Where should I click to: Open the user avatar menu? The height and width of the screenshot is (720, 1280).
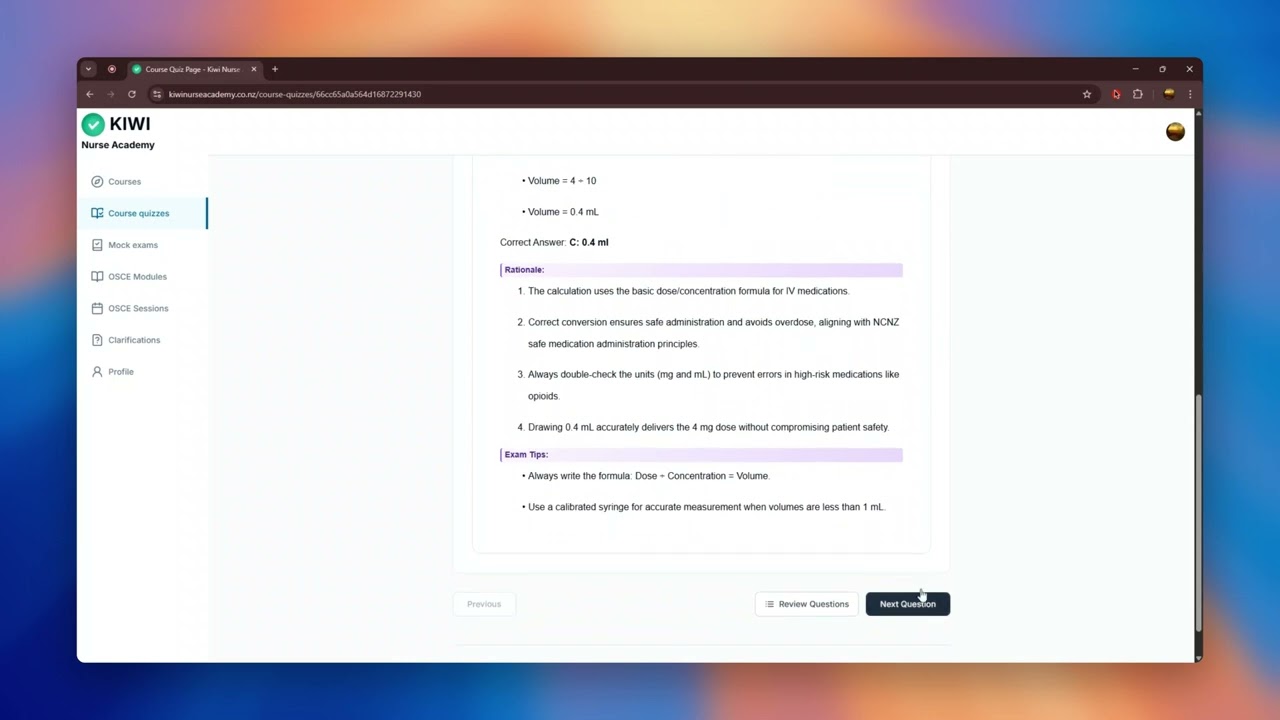click(1175, 132)
